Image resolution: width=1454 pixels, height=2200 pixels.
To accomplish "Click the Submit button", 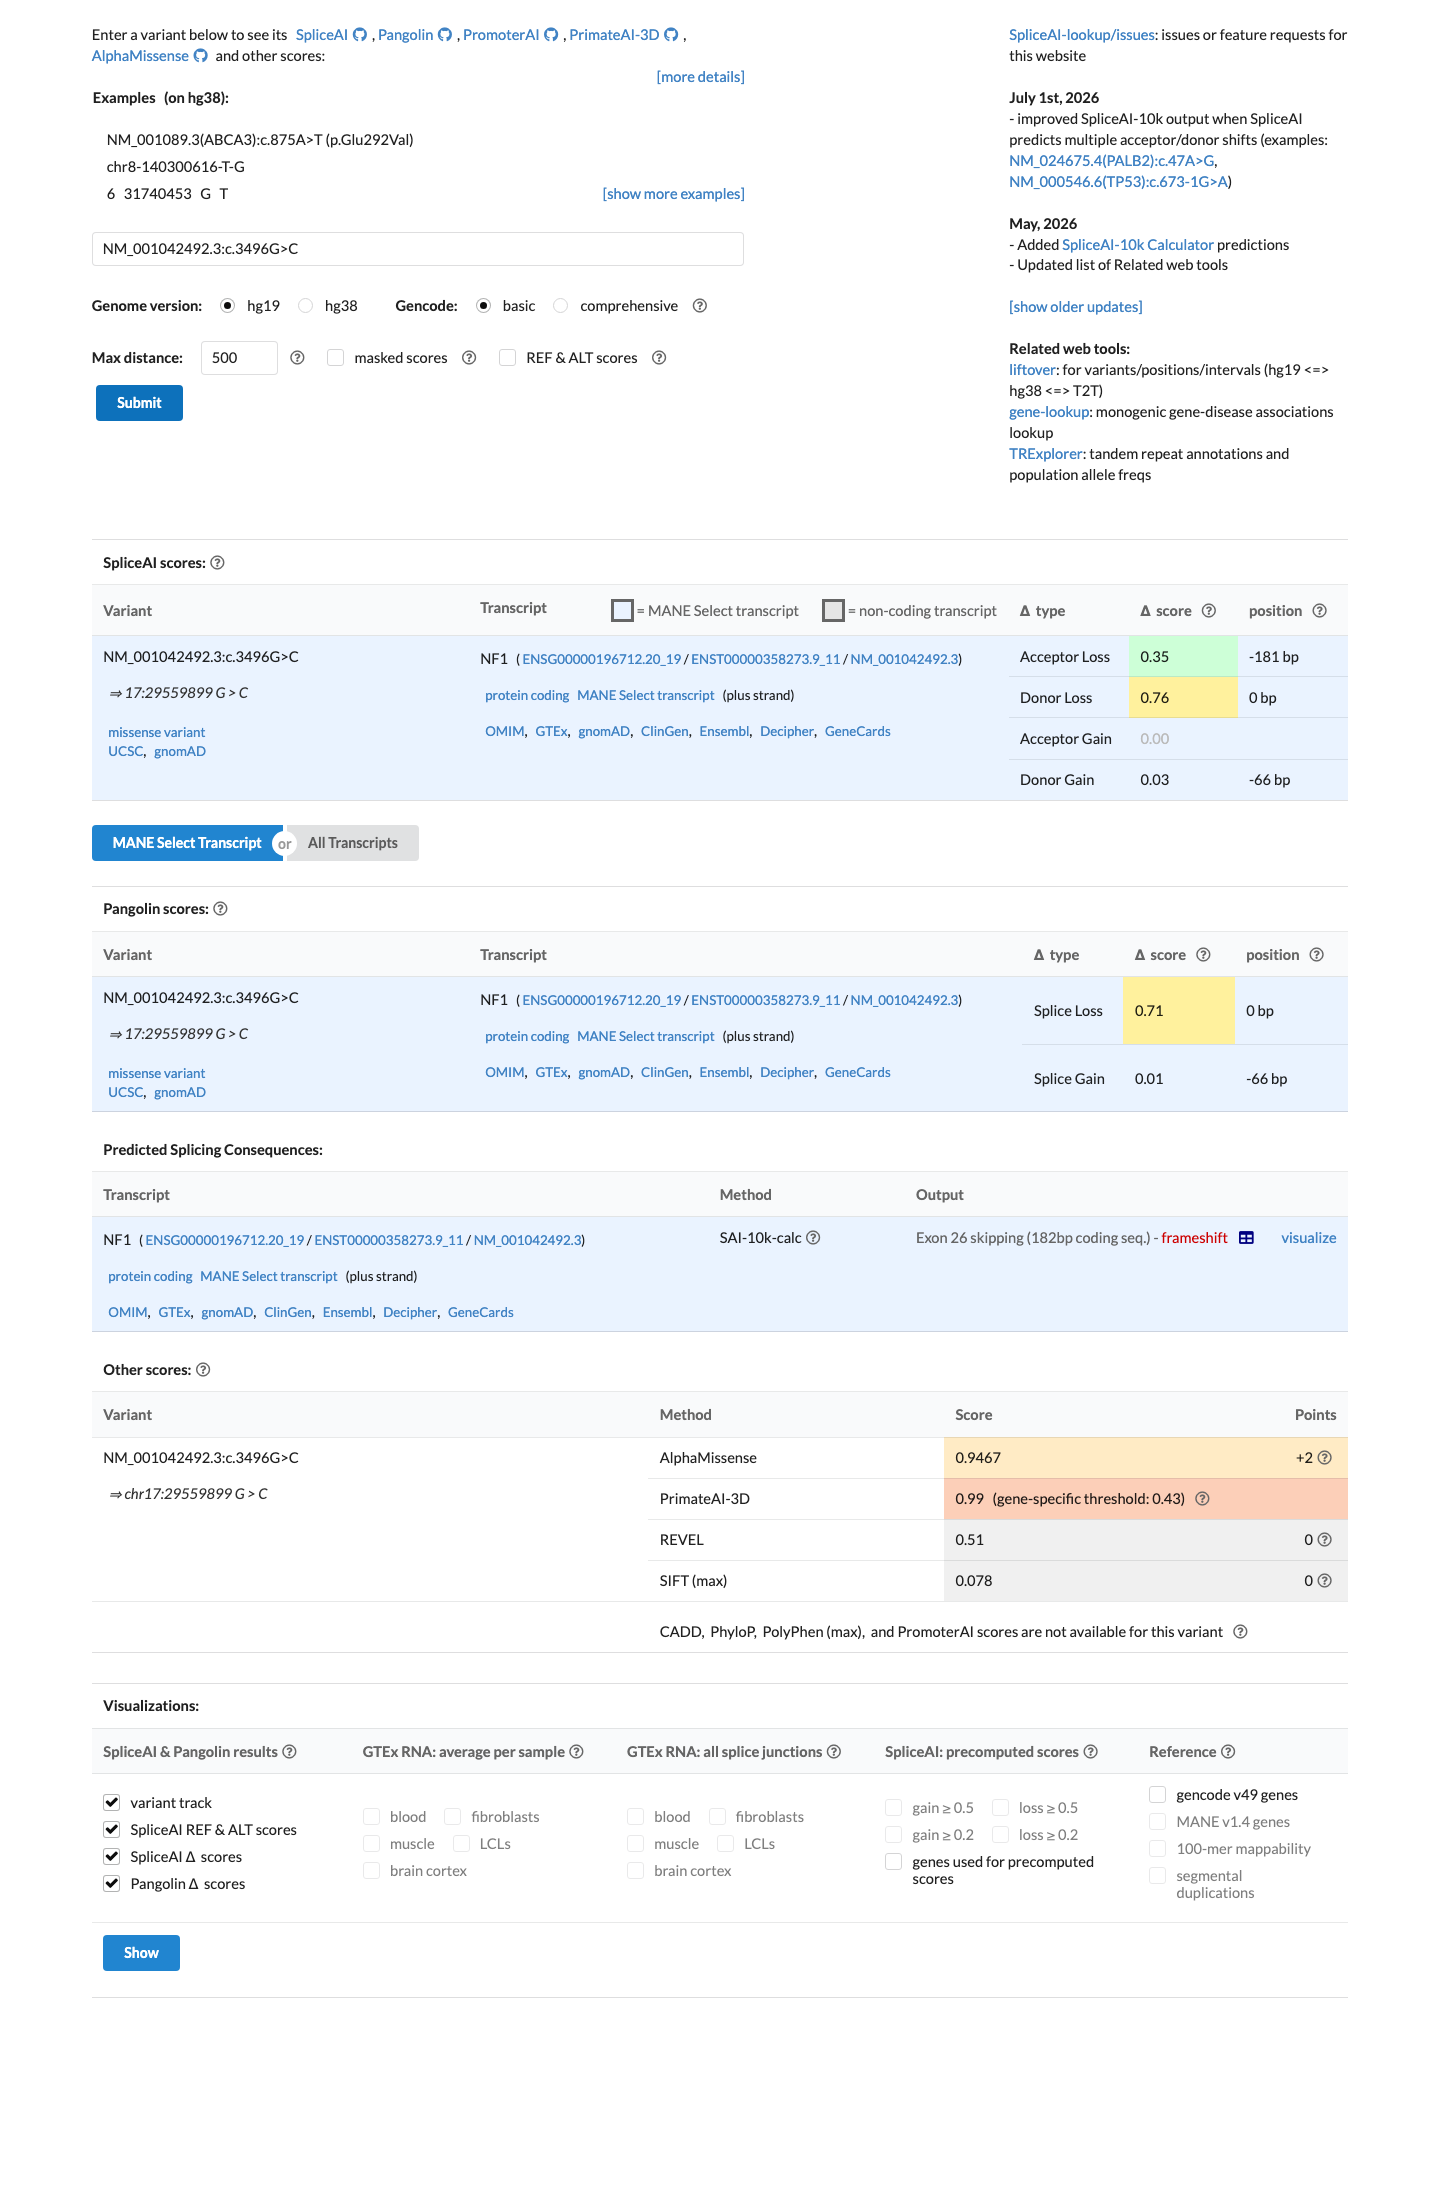I will click(x=139, y=403).
